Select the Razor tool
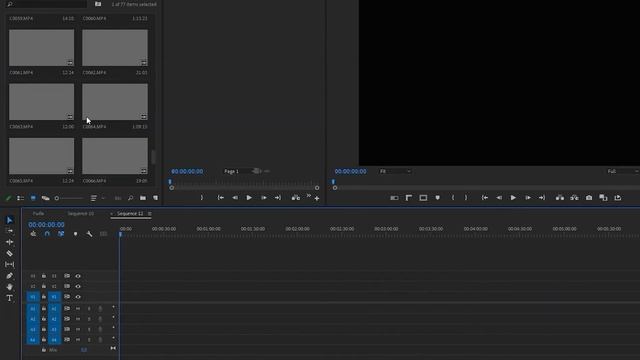 click(9, 253)
